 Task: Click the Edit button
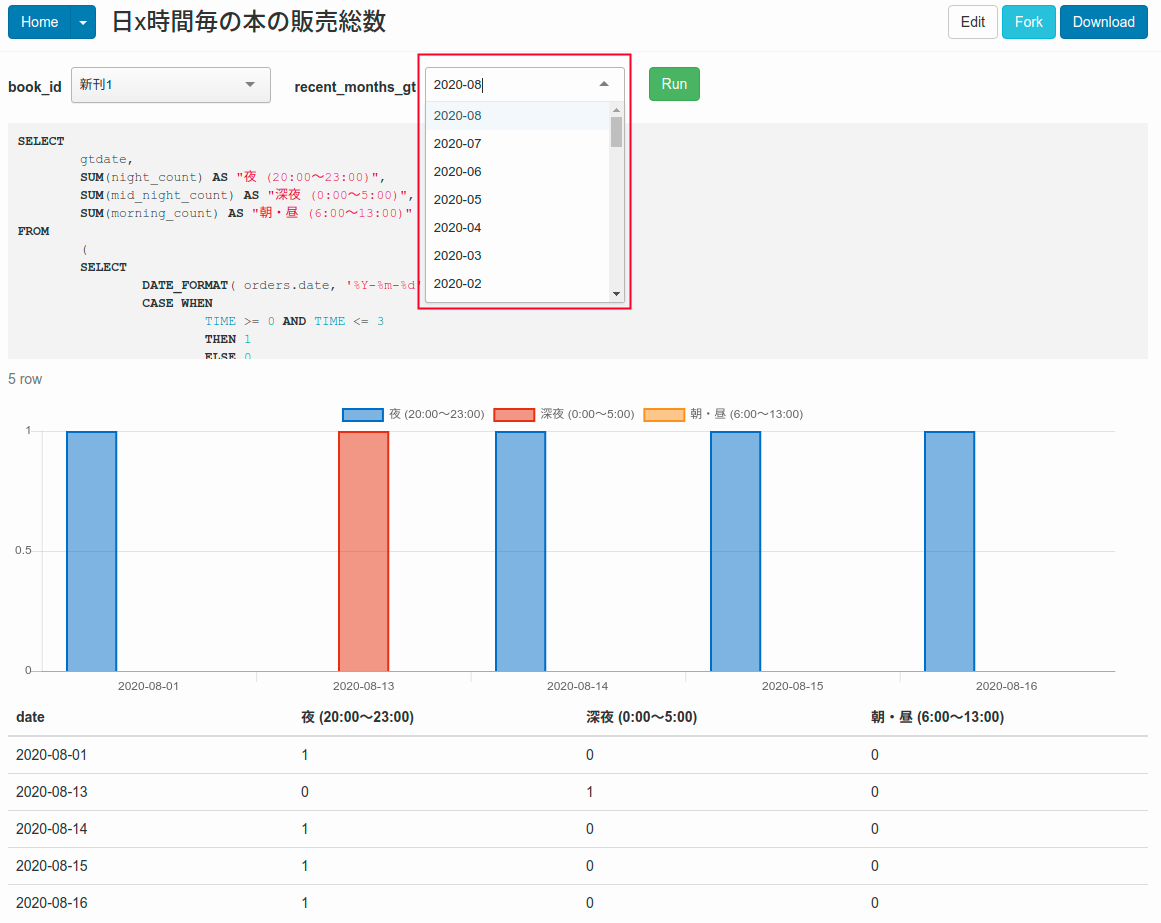pos(972,22)
